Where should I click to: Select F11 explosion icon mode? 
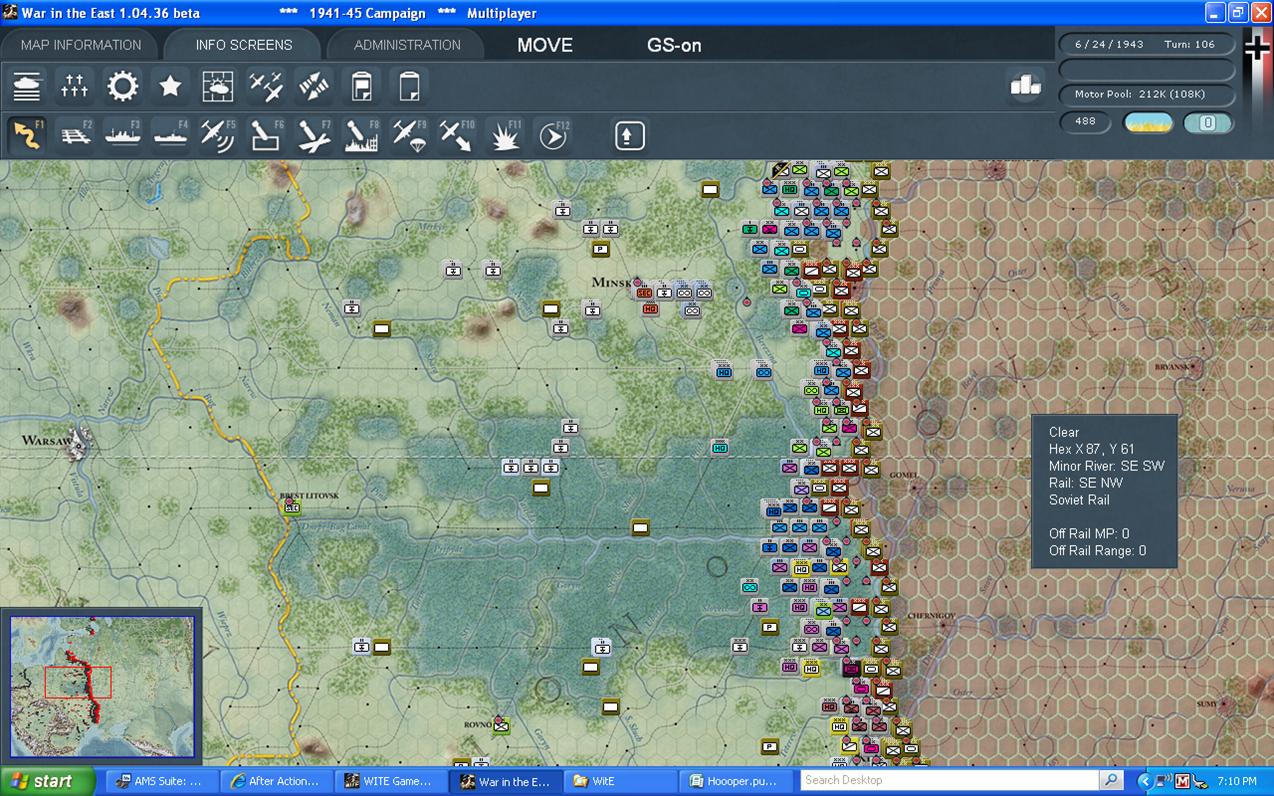(x=505, y=135)
